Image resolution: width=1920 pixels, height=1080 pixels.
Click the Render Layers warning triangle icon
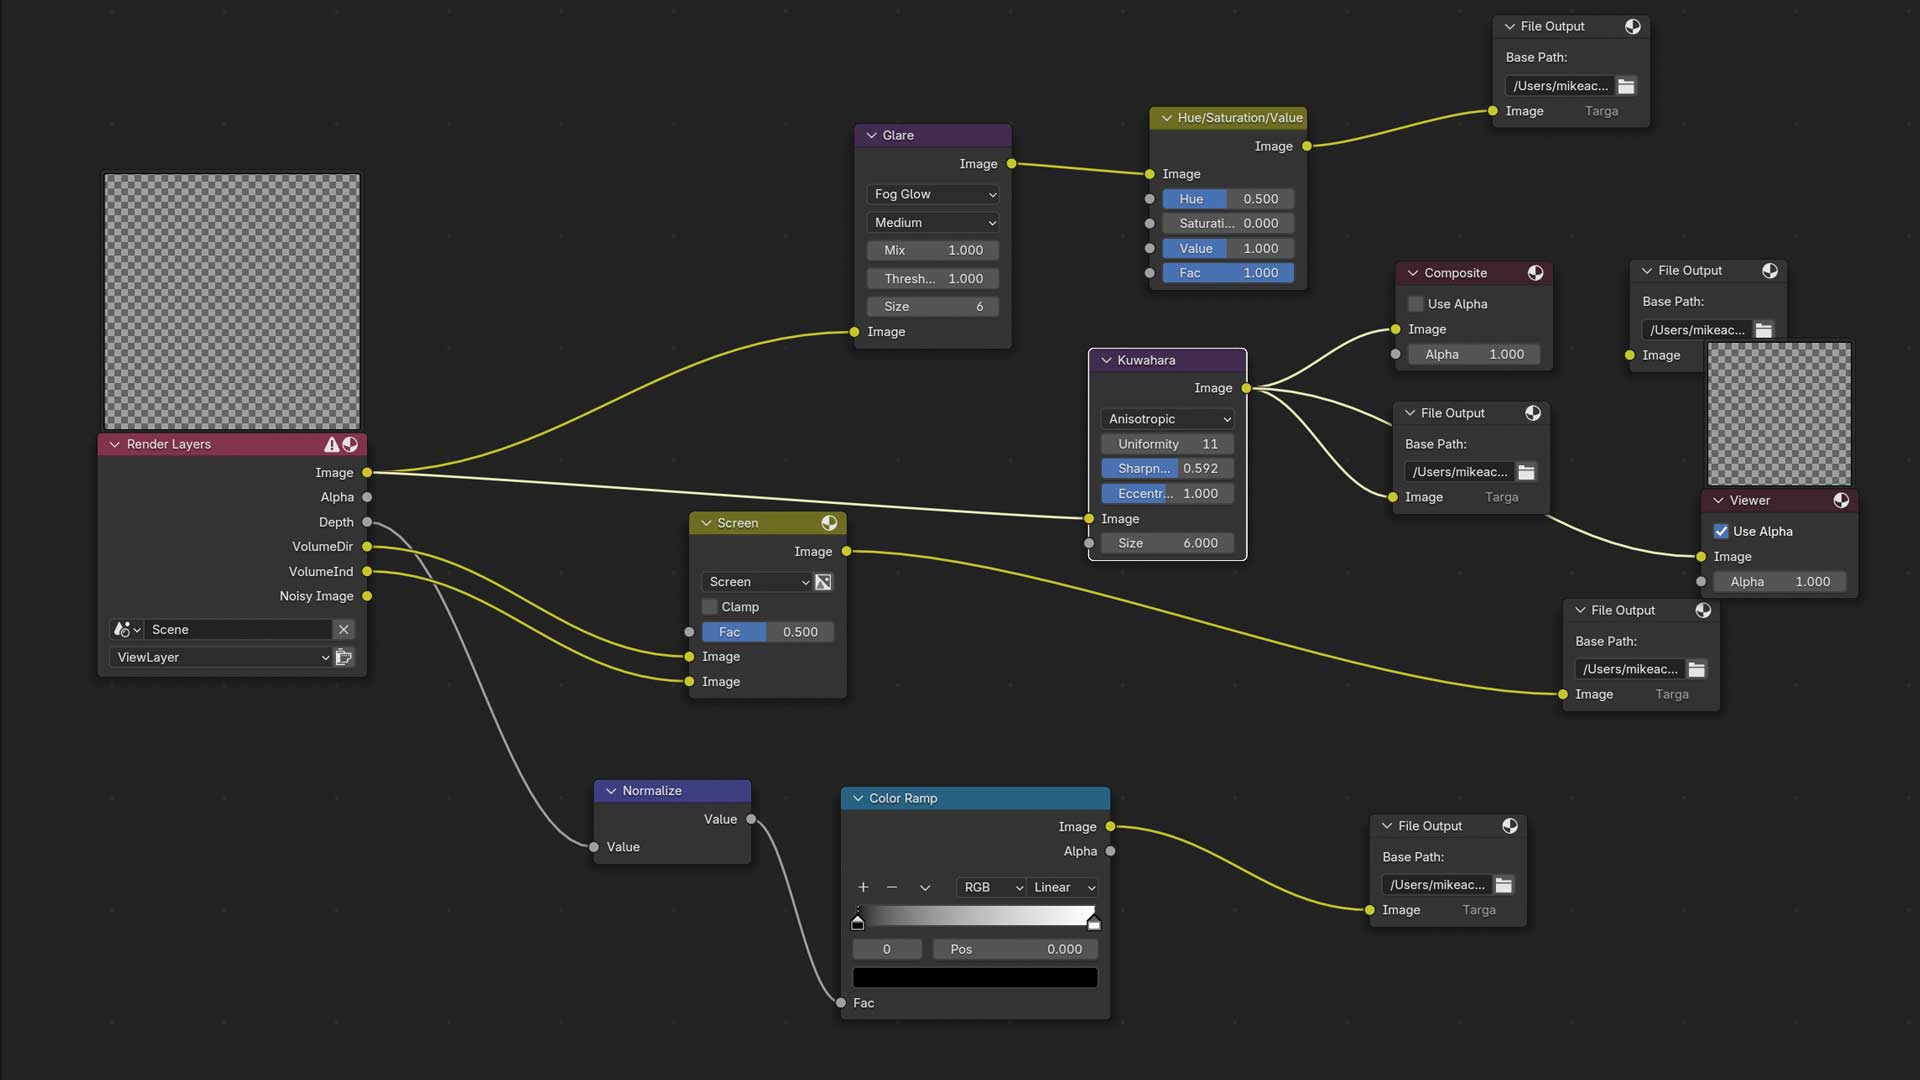[x=331, y=444]
